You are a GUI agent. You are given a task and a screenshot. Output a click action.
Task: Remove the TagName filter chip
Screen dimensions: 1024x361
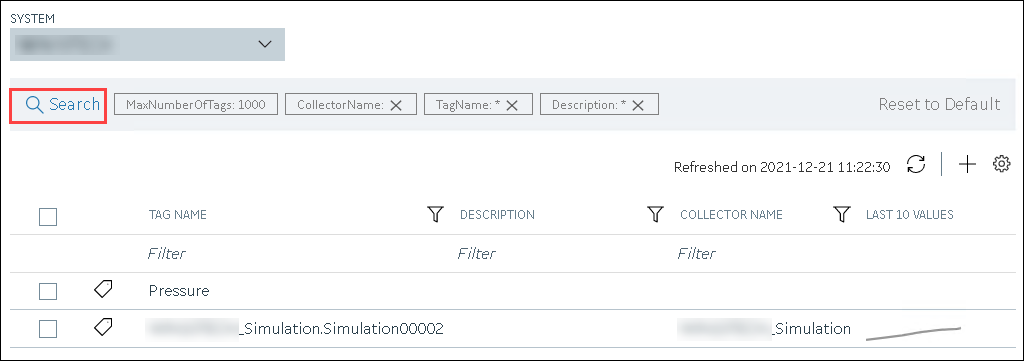coord(512,105)
